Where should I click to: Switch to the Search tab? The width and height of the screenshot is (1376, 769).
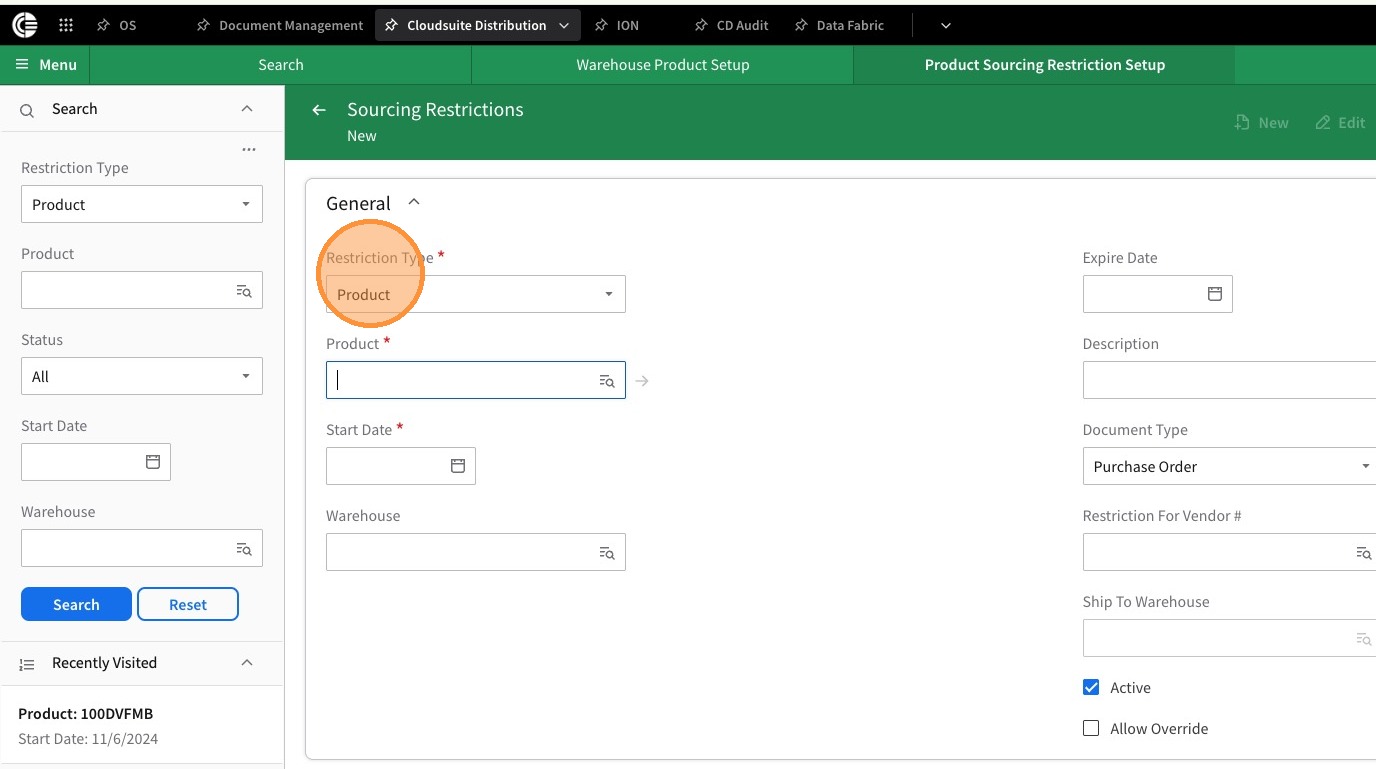[x=281, y=64]
